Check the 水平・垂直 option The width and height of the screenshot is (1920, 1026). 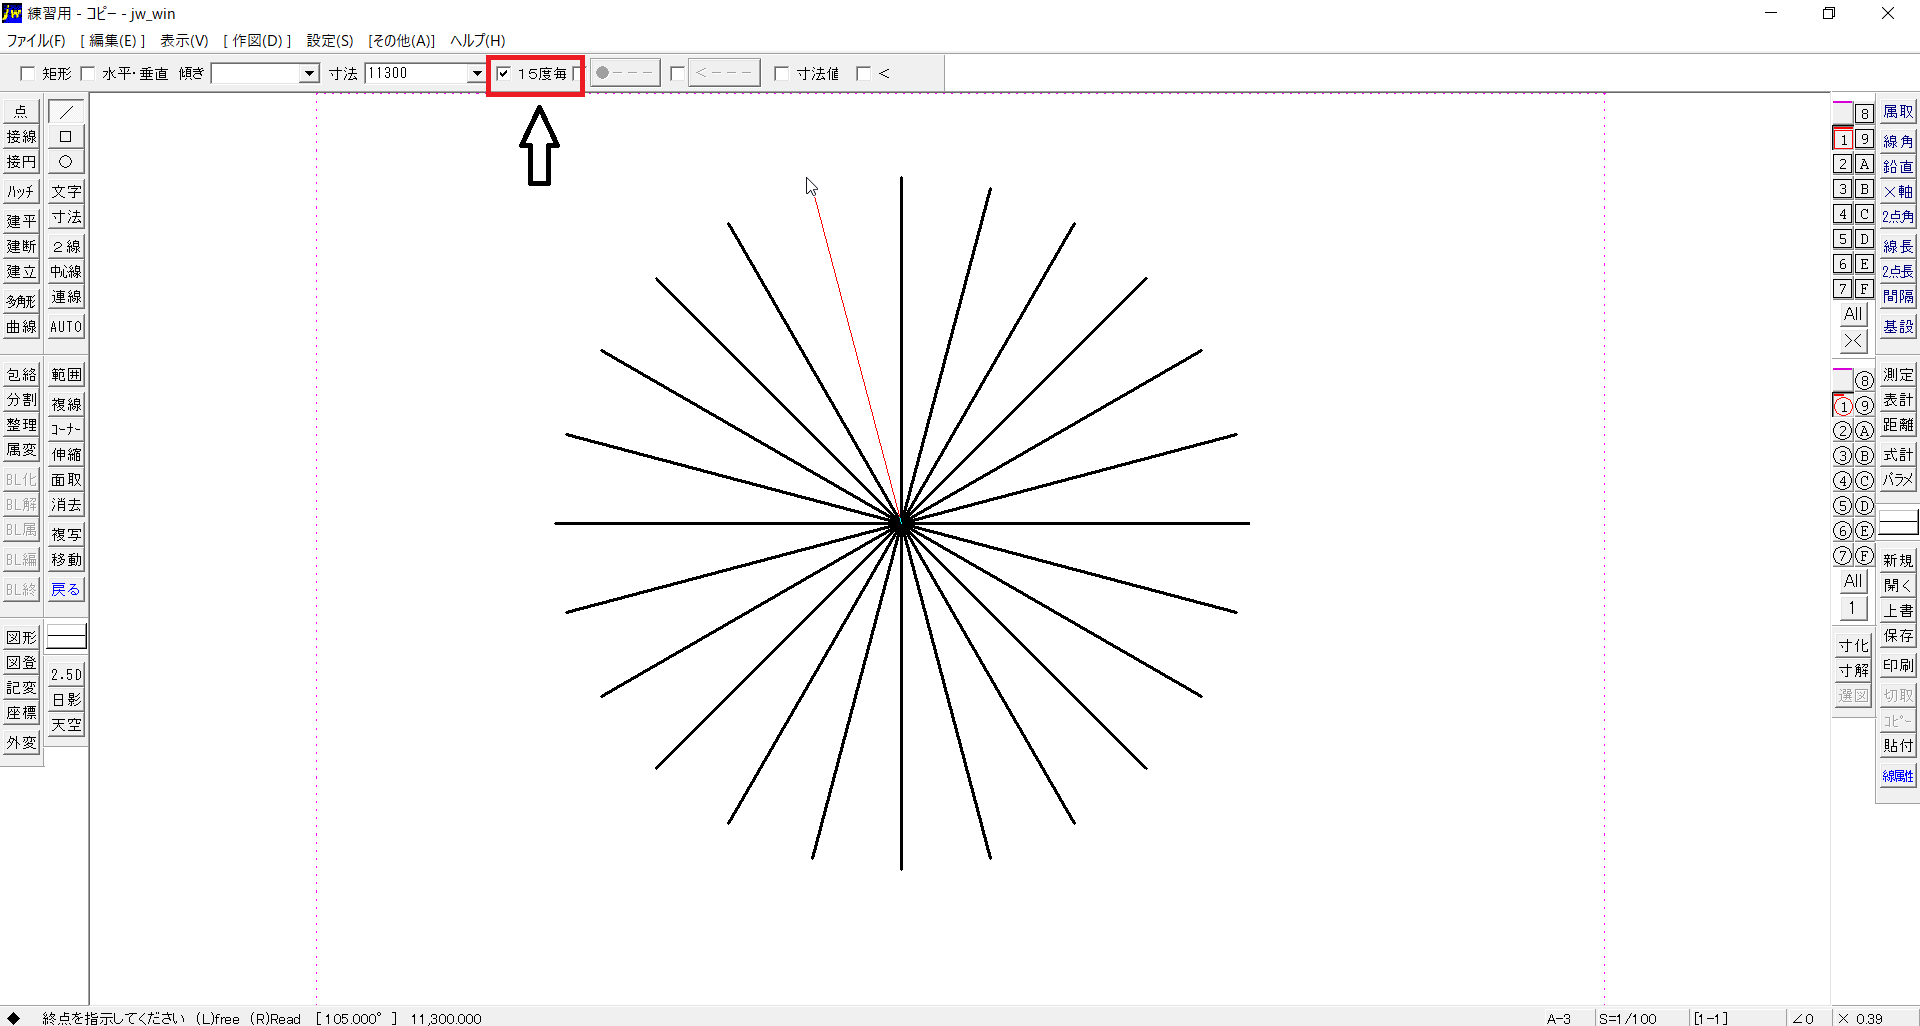coord(88,74)
